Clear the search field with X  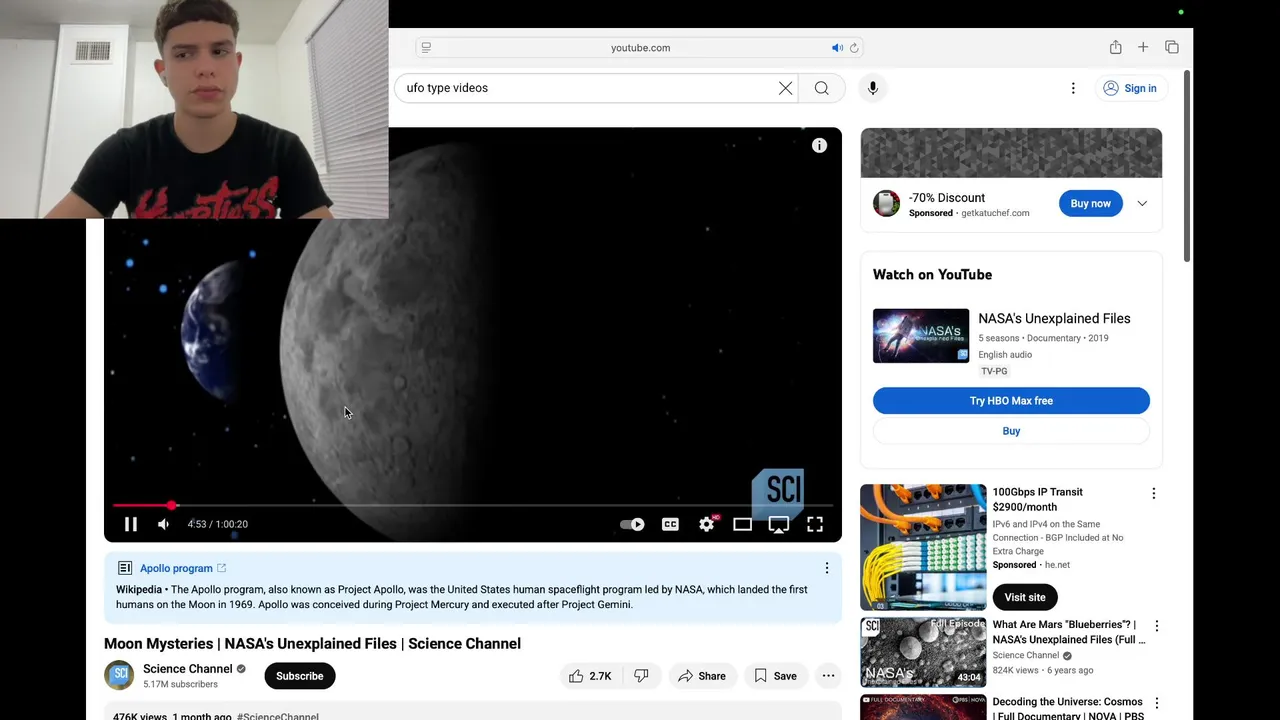pyautogui.click(x=786, y=88)
